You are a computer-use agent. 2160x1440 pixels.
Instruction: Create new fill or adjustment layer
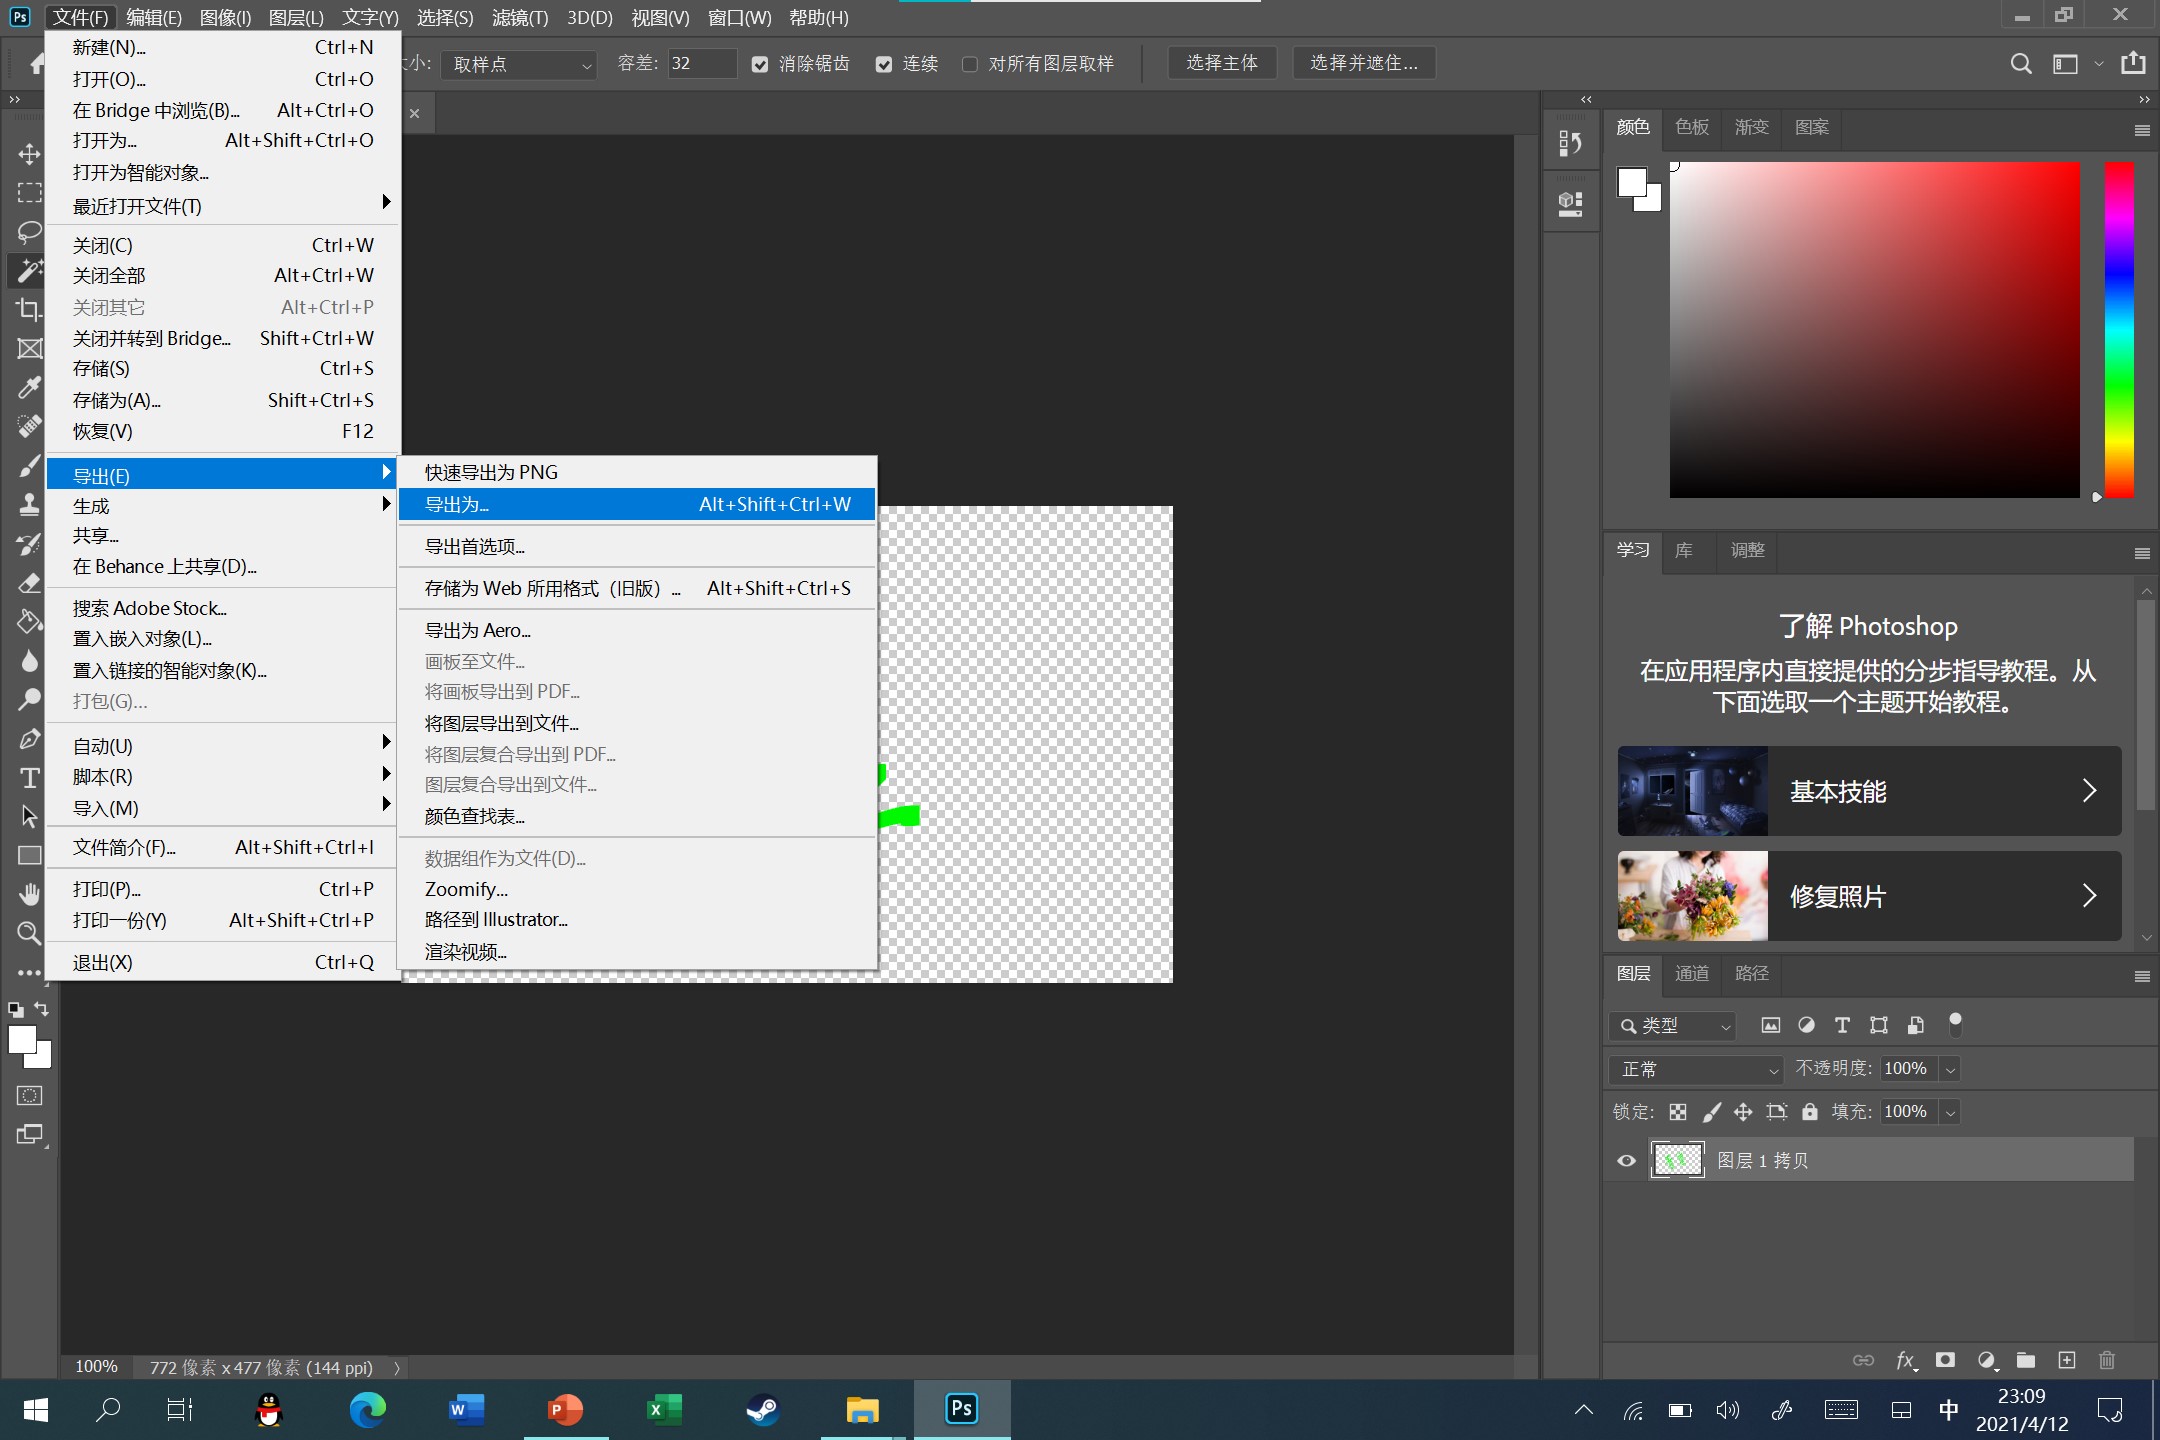pyautogui.click(x=1986, y=1360)
